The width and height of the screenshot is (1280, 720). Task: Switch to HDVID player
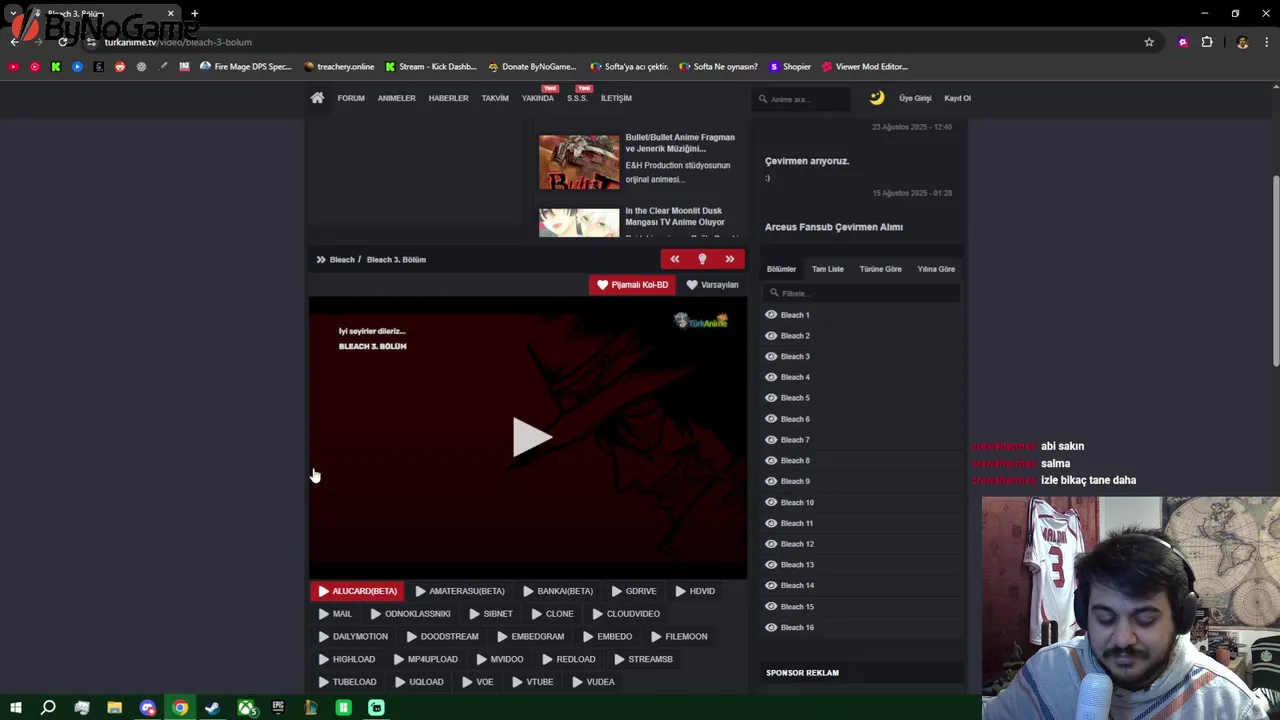695,591
